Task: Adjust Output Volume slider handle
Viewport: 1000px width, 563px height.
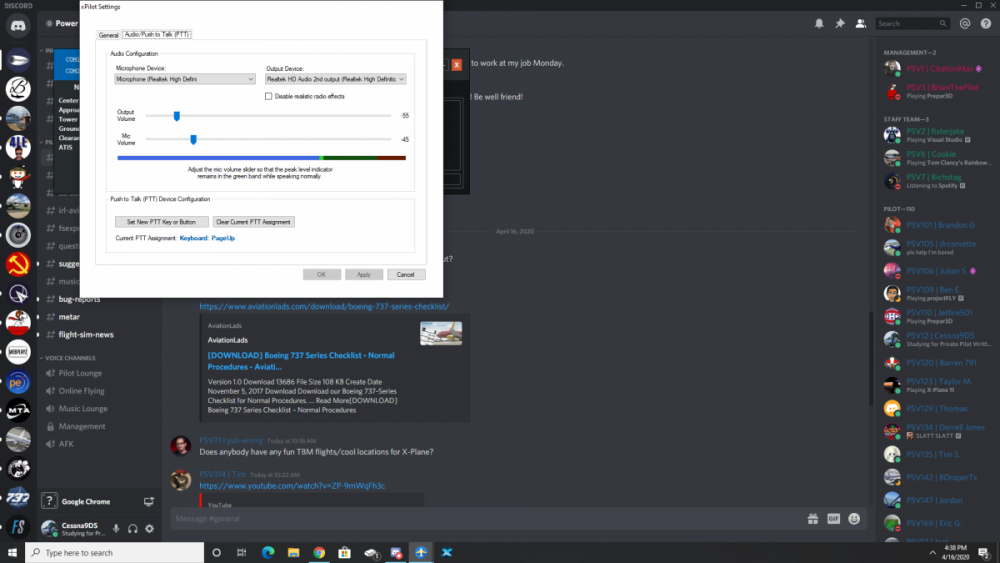Action: [x=177, y=116]
